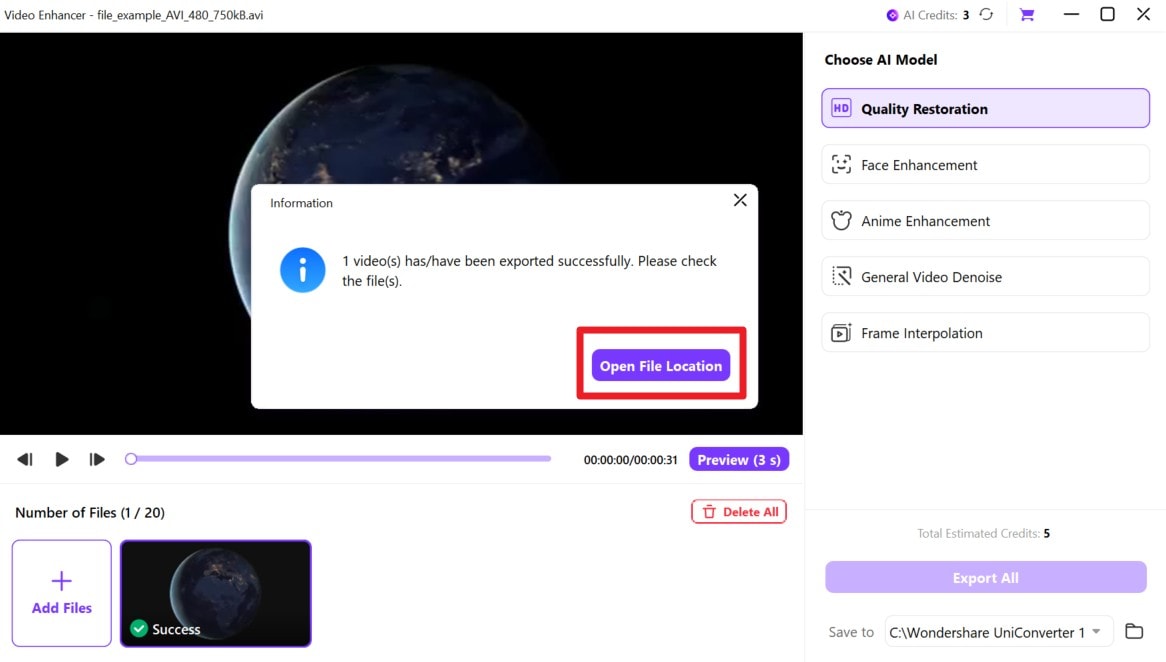
Task: Choose the Anime Enhancement model
Action: [984, 220]
